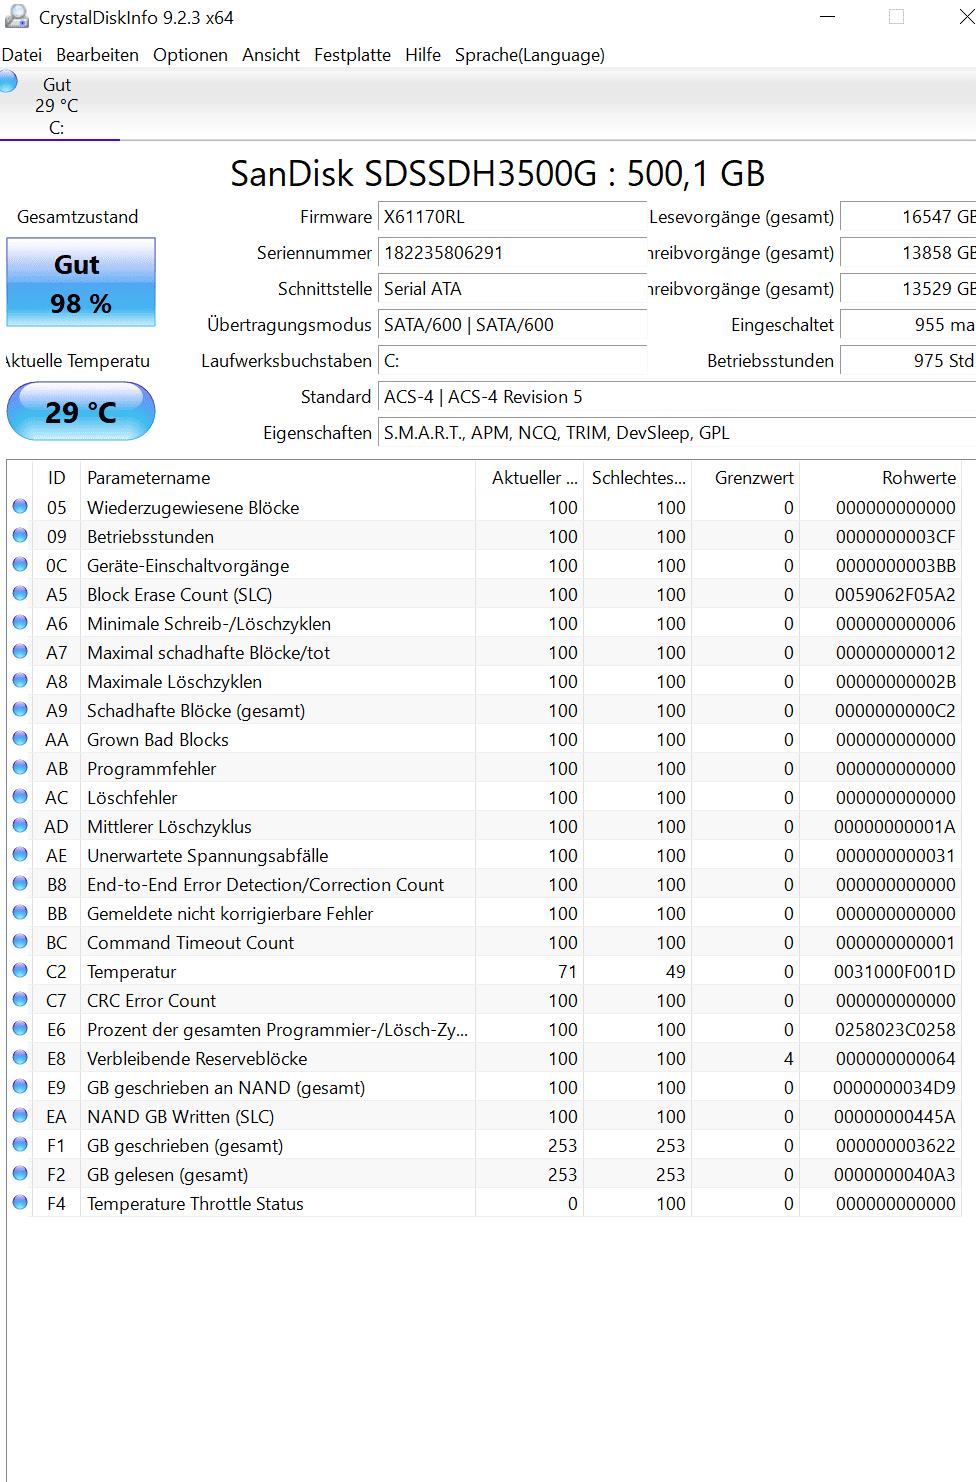
Task: Click status orb of Mittlerer Löschzyklus row
Action: point(20,825)
